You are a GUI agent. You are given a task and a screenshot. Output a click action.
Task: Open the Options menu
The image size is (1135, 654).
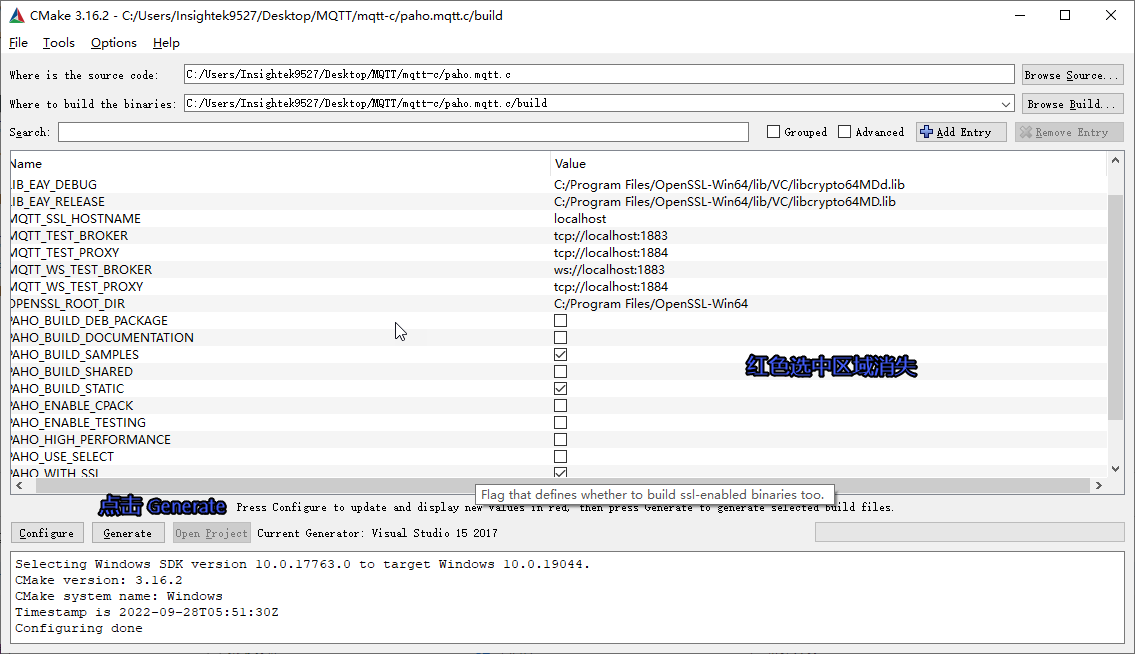tap(114, 43)
